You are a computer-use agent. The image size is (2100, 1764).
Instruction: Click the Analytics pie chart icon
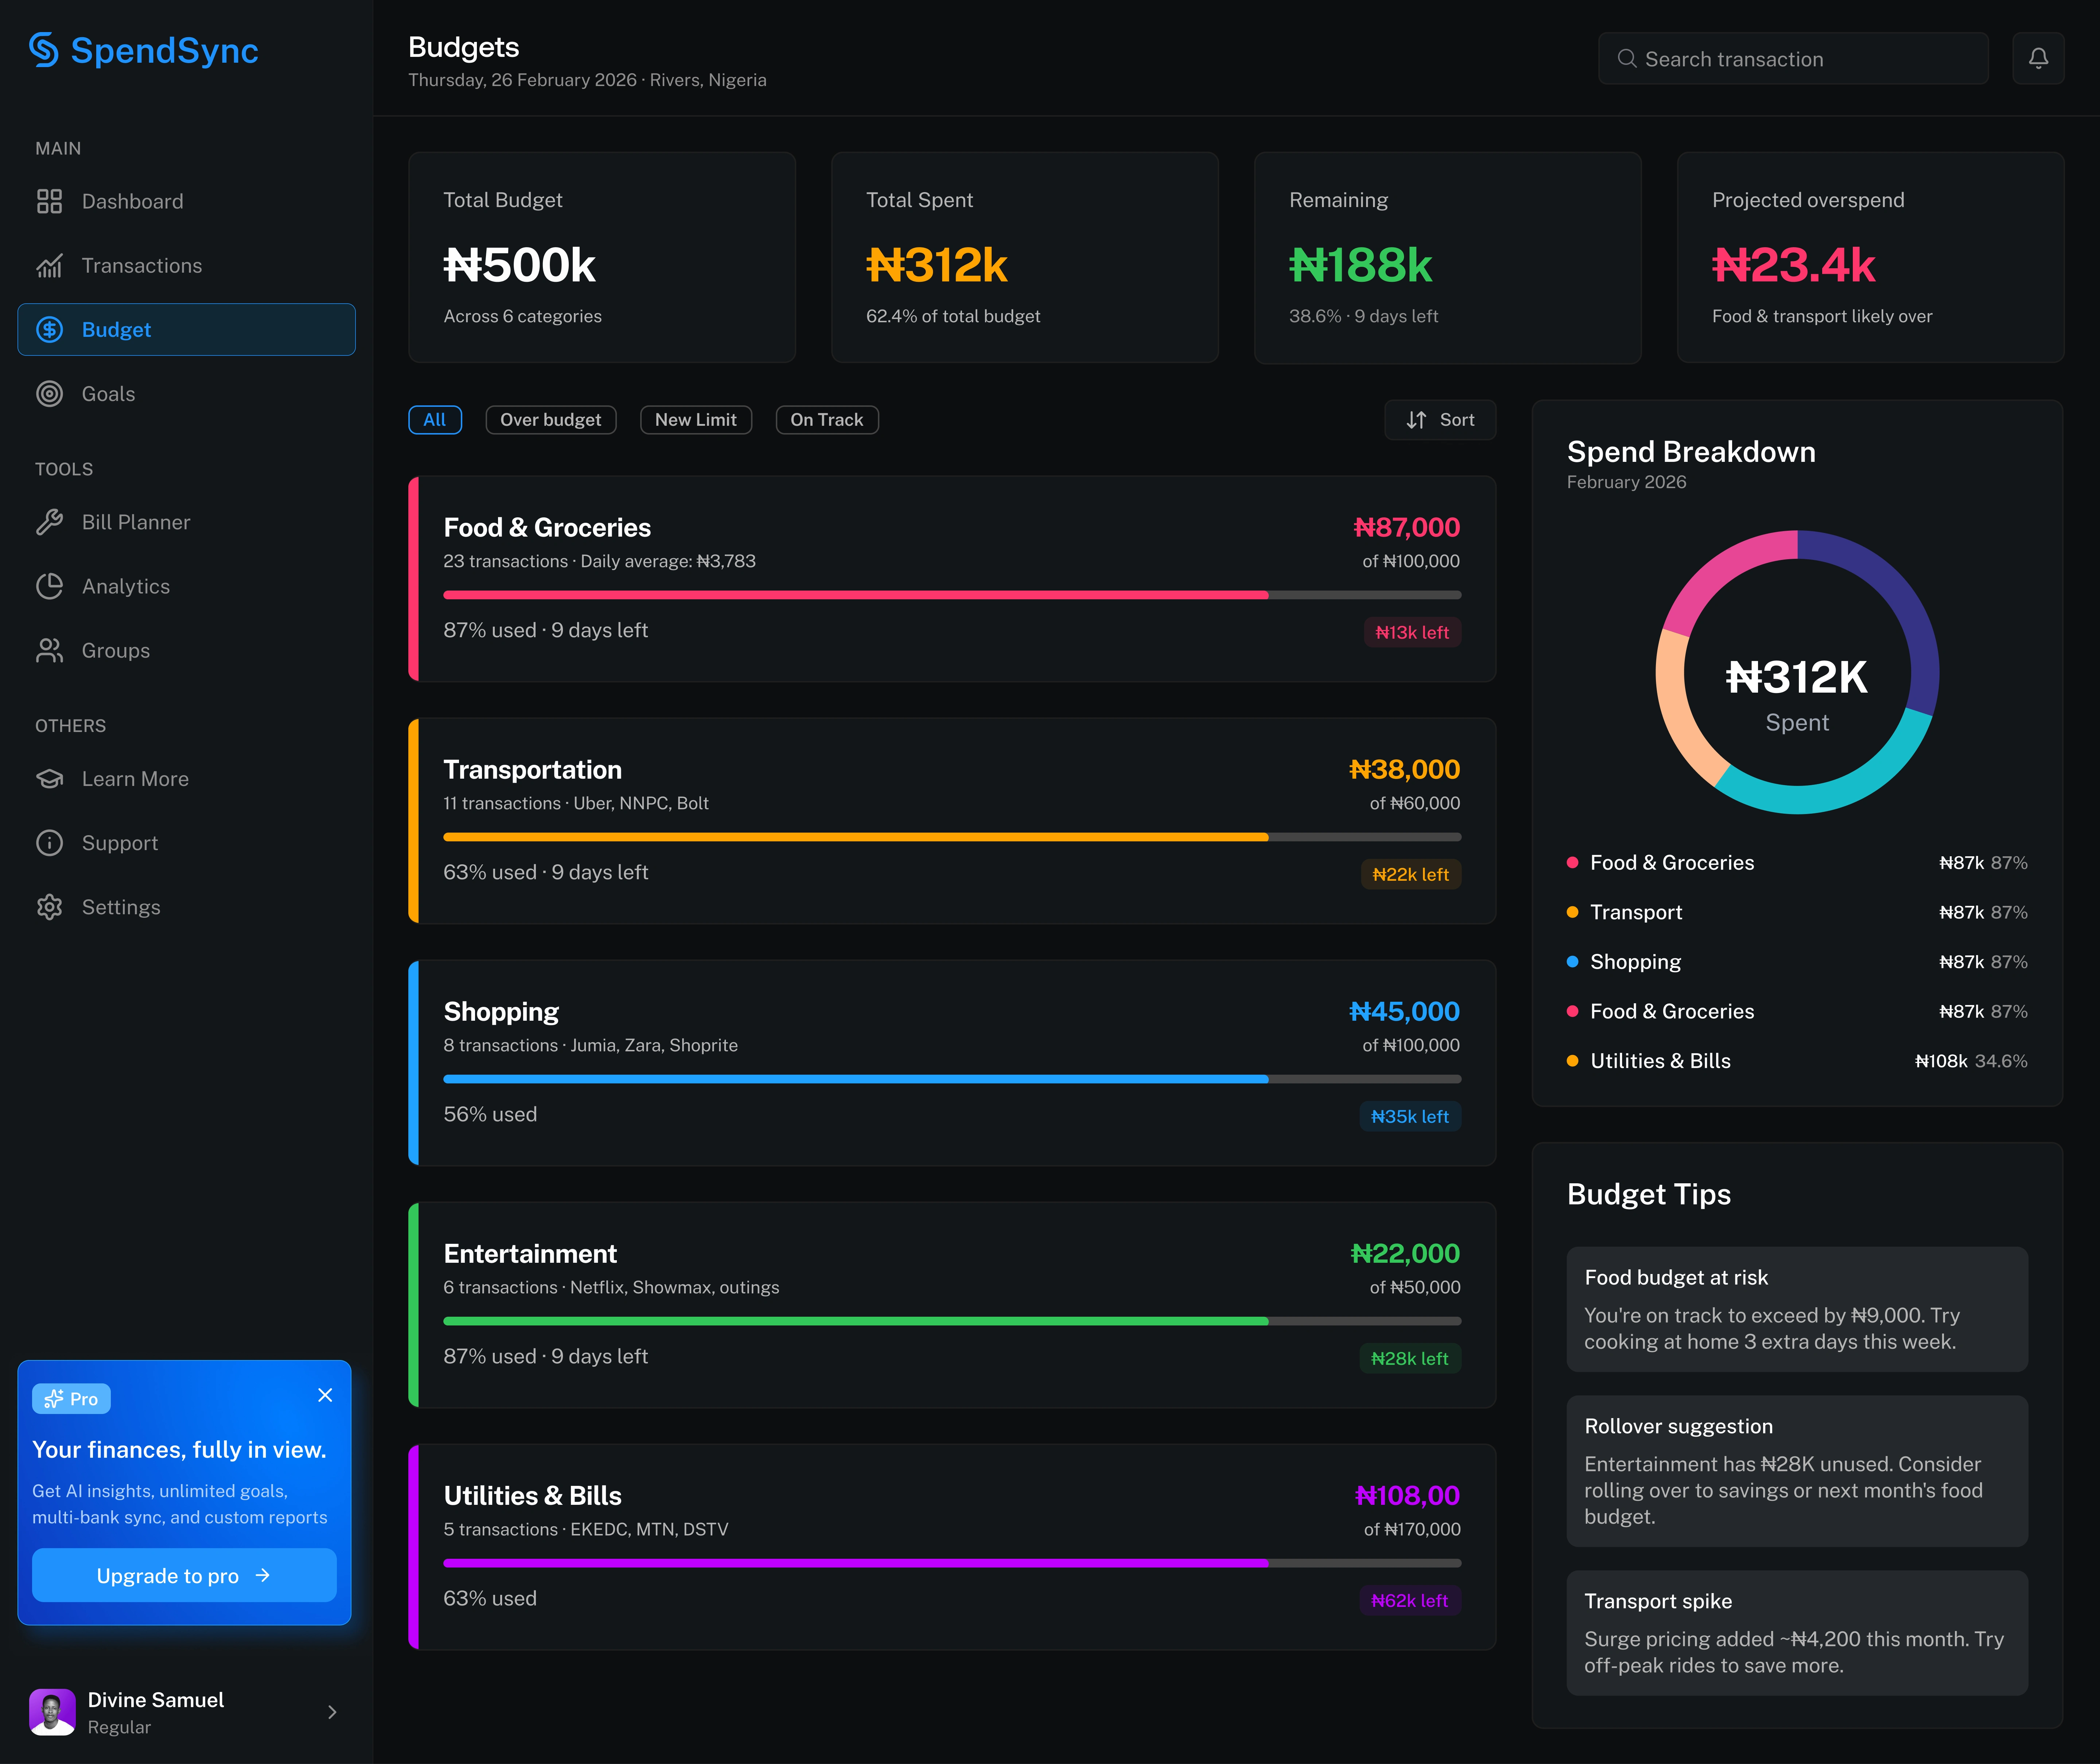click(49, 586)
